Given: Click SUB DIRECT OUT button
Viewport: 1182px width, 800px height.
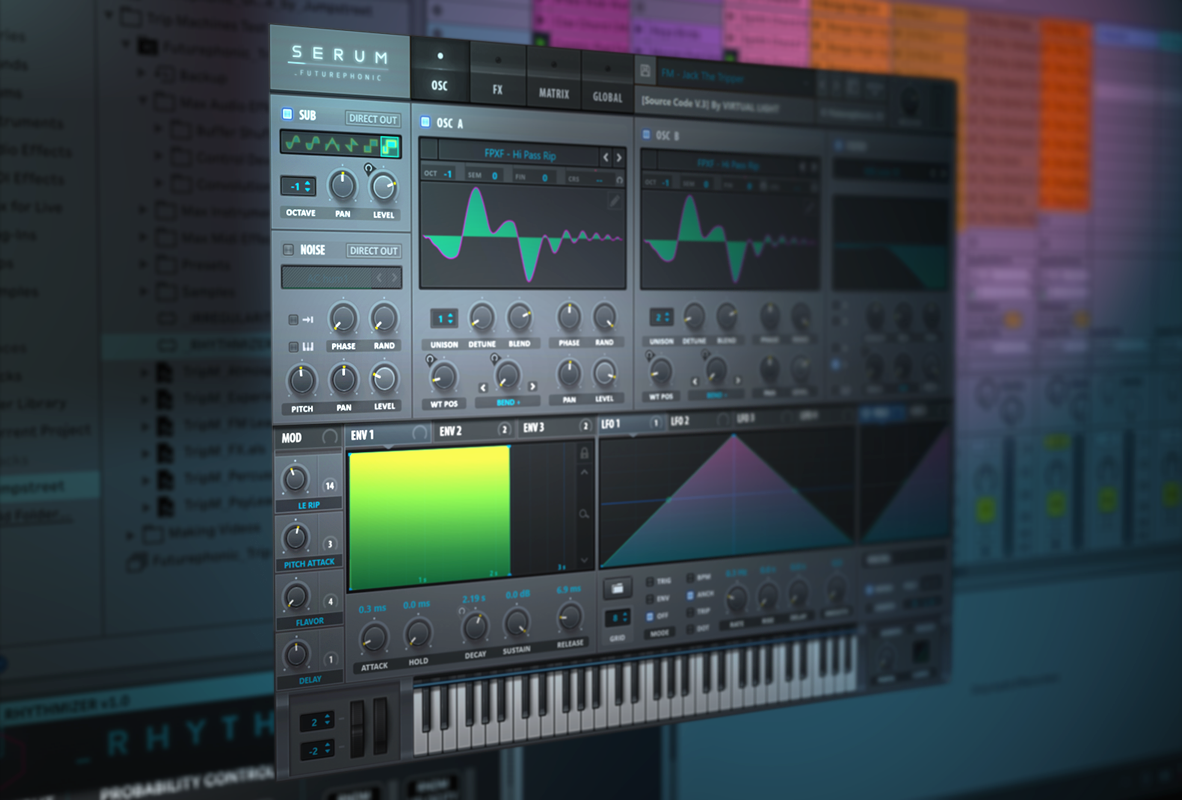Looking at the screenshot, I should [x=373, y=119].
